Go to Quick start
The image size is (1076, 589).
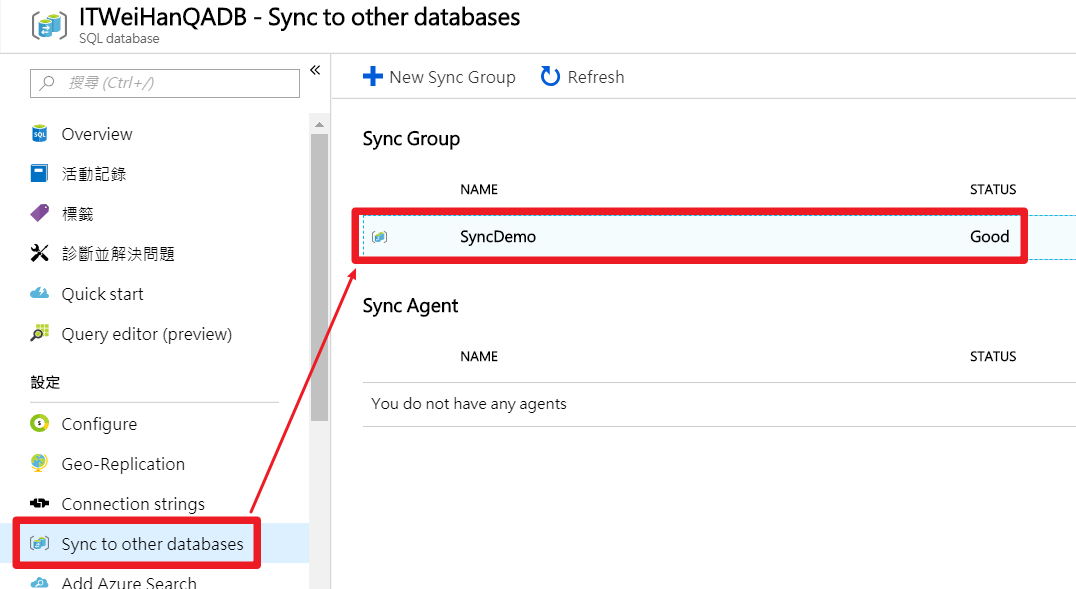pyautogui.click(x=102, y=294)
